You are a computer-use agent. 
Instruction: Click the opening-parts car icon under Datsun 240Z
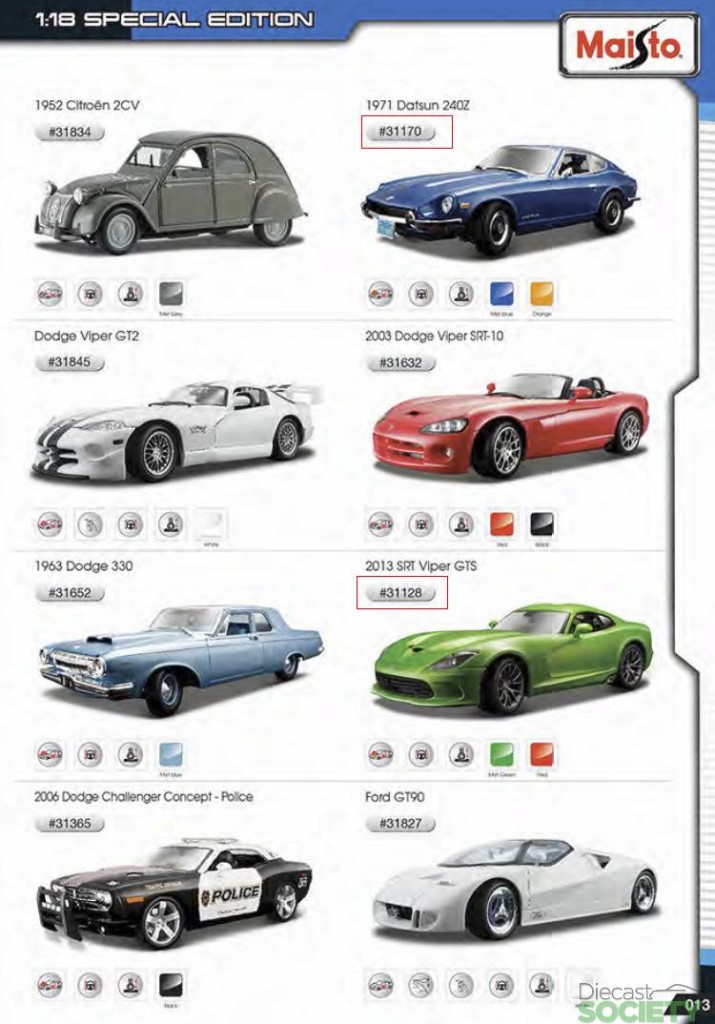pyautogui.click(x=381, y=294)
